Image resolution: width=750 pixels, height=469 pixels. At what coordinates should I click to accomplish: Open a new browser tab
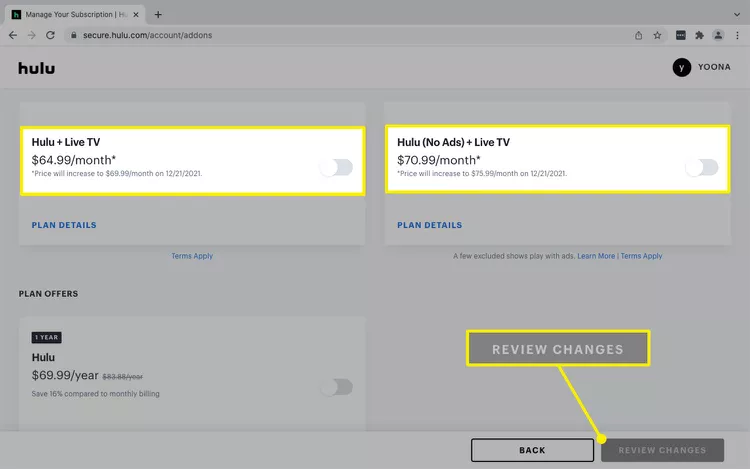158,15
